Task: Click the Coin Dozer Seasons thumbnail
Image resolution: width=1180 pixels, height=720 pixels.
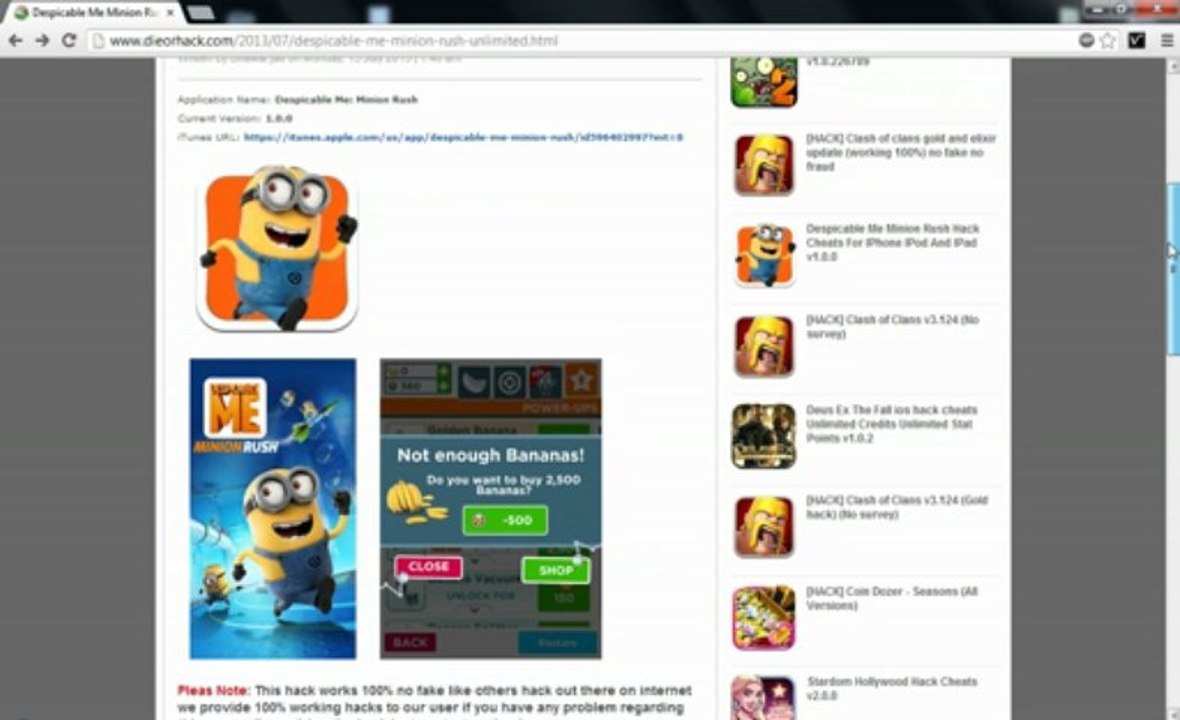Action: [x=764, y=618]
